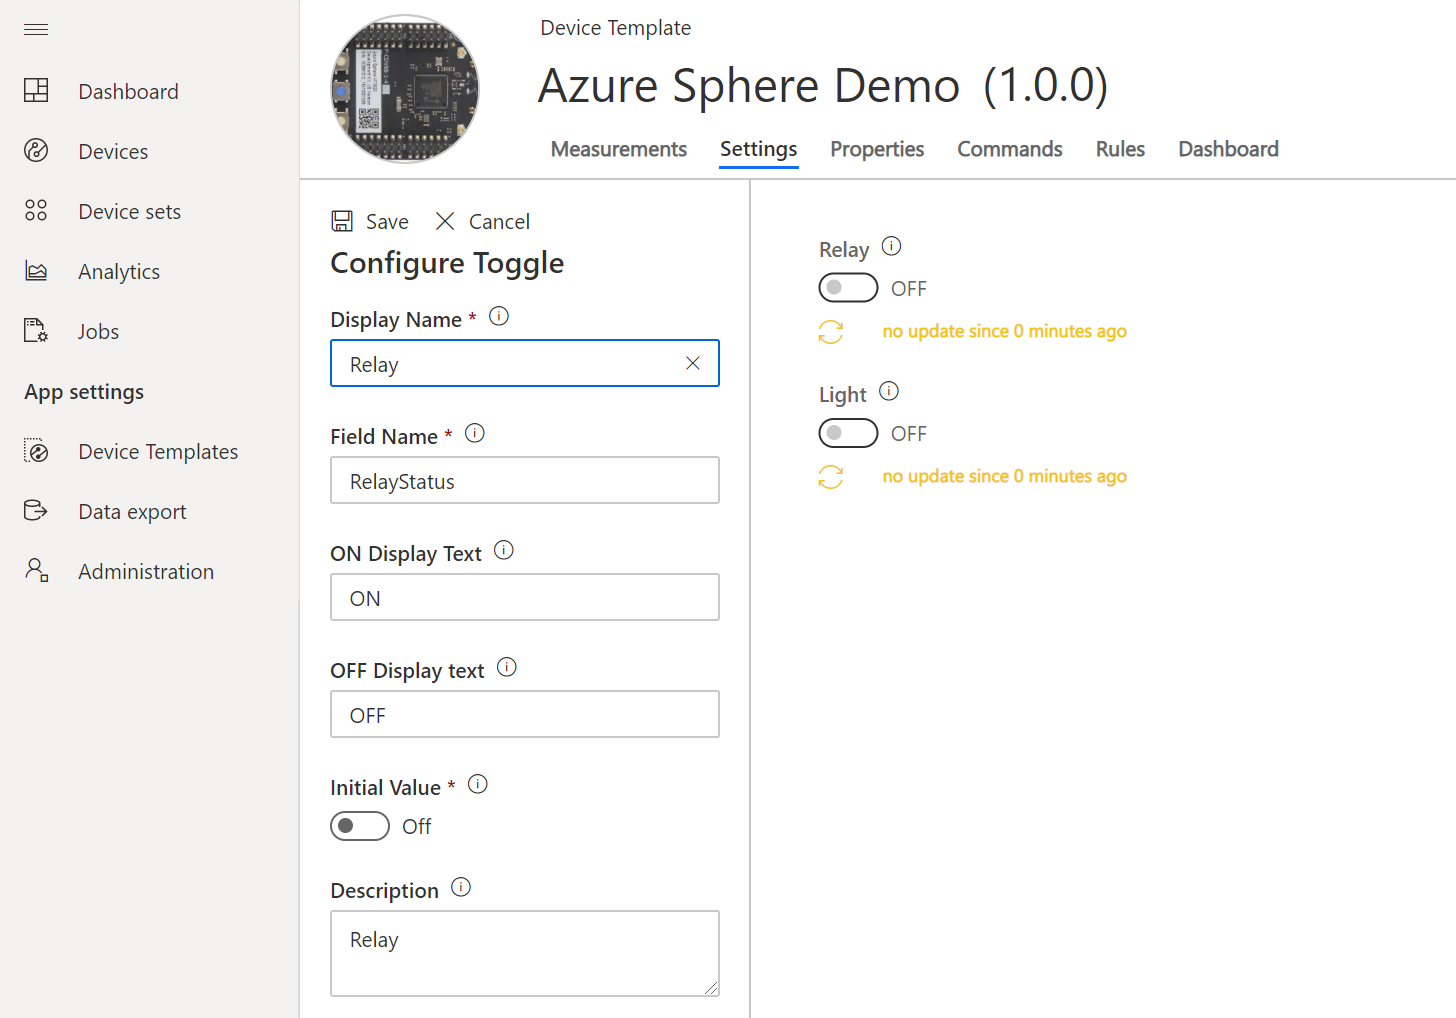Open Device sets in sidebar

point(130,212)
